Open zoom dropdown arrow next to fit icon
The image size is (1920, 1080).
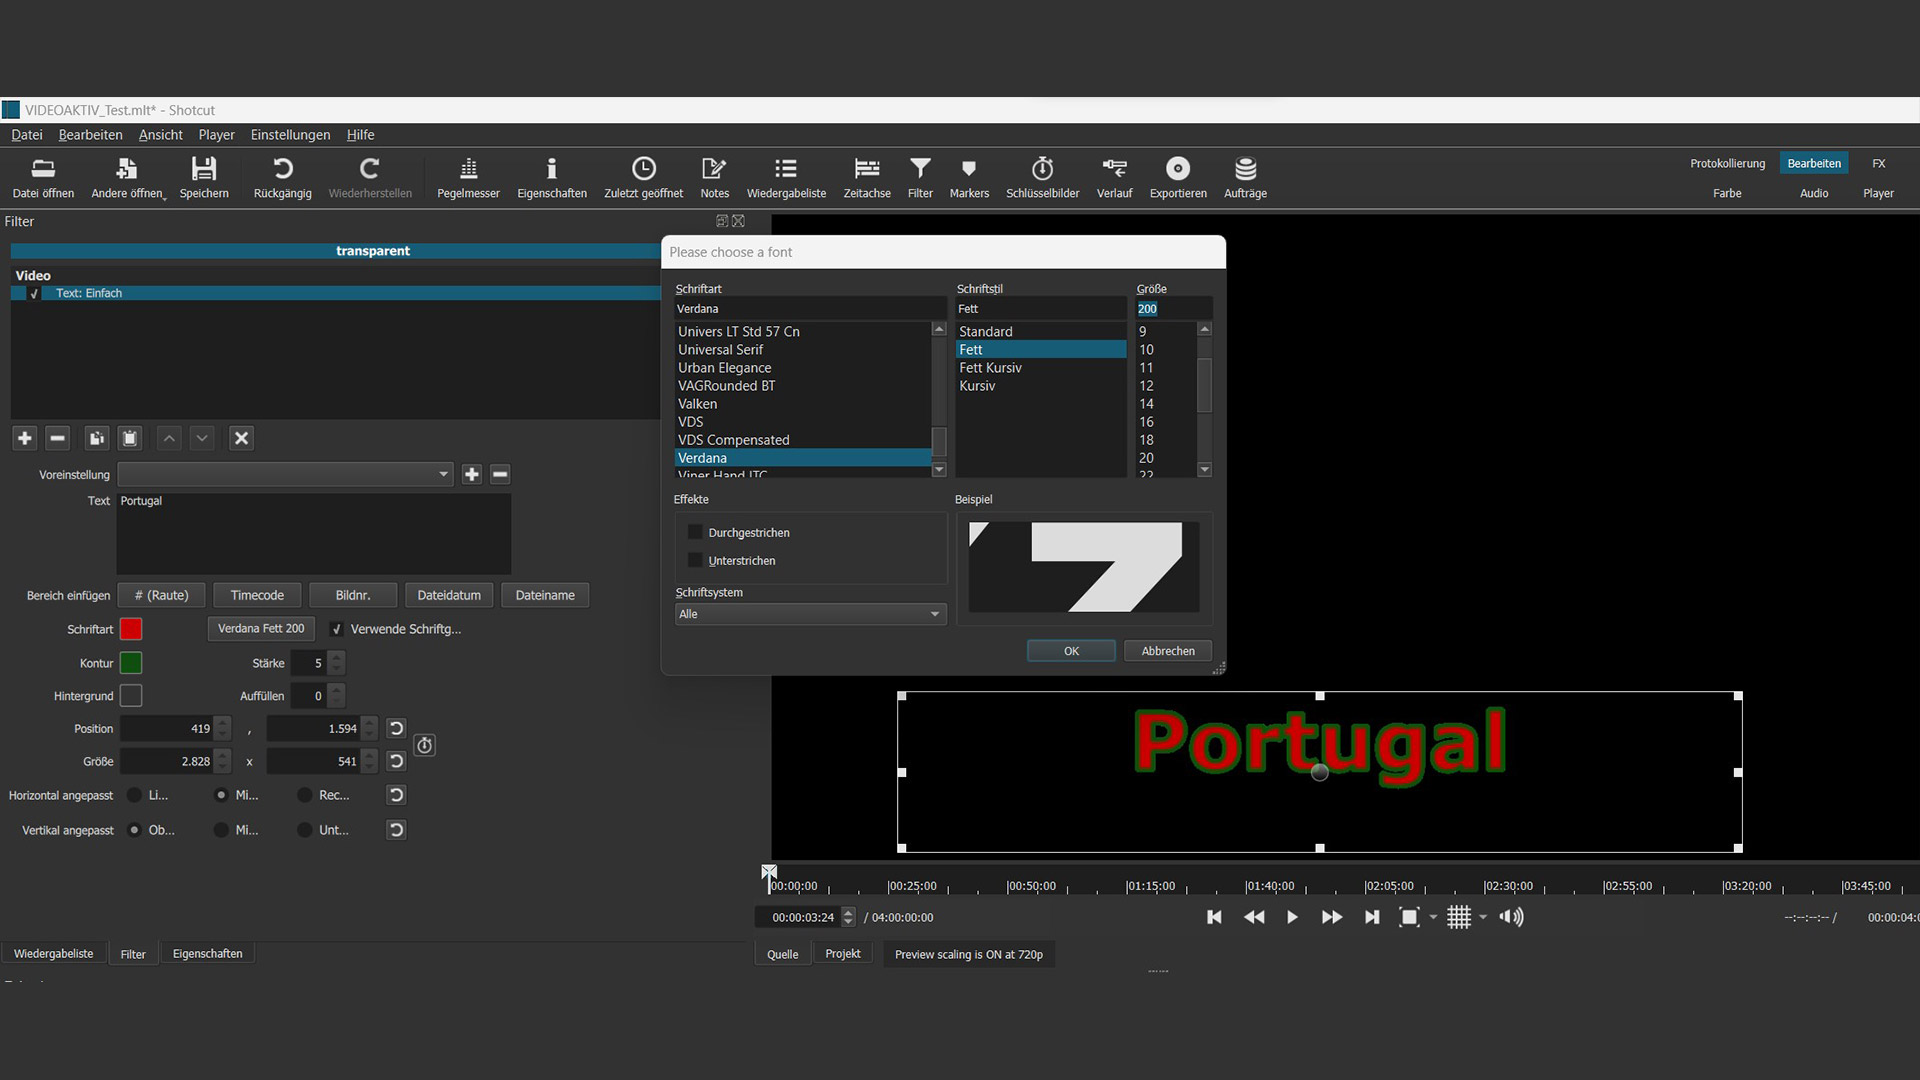[x=1433, y=917]
